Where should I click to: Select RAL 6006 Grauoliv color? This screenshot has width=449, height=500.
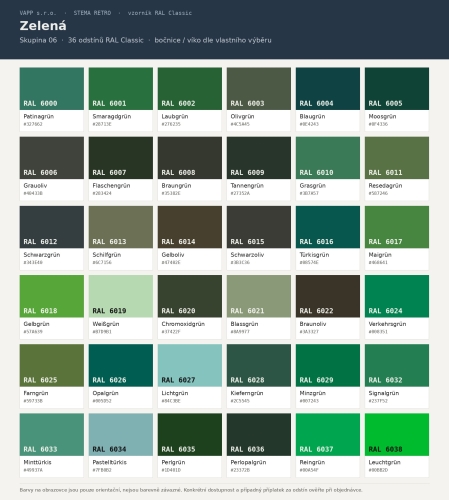point(52,158)
